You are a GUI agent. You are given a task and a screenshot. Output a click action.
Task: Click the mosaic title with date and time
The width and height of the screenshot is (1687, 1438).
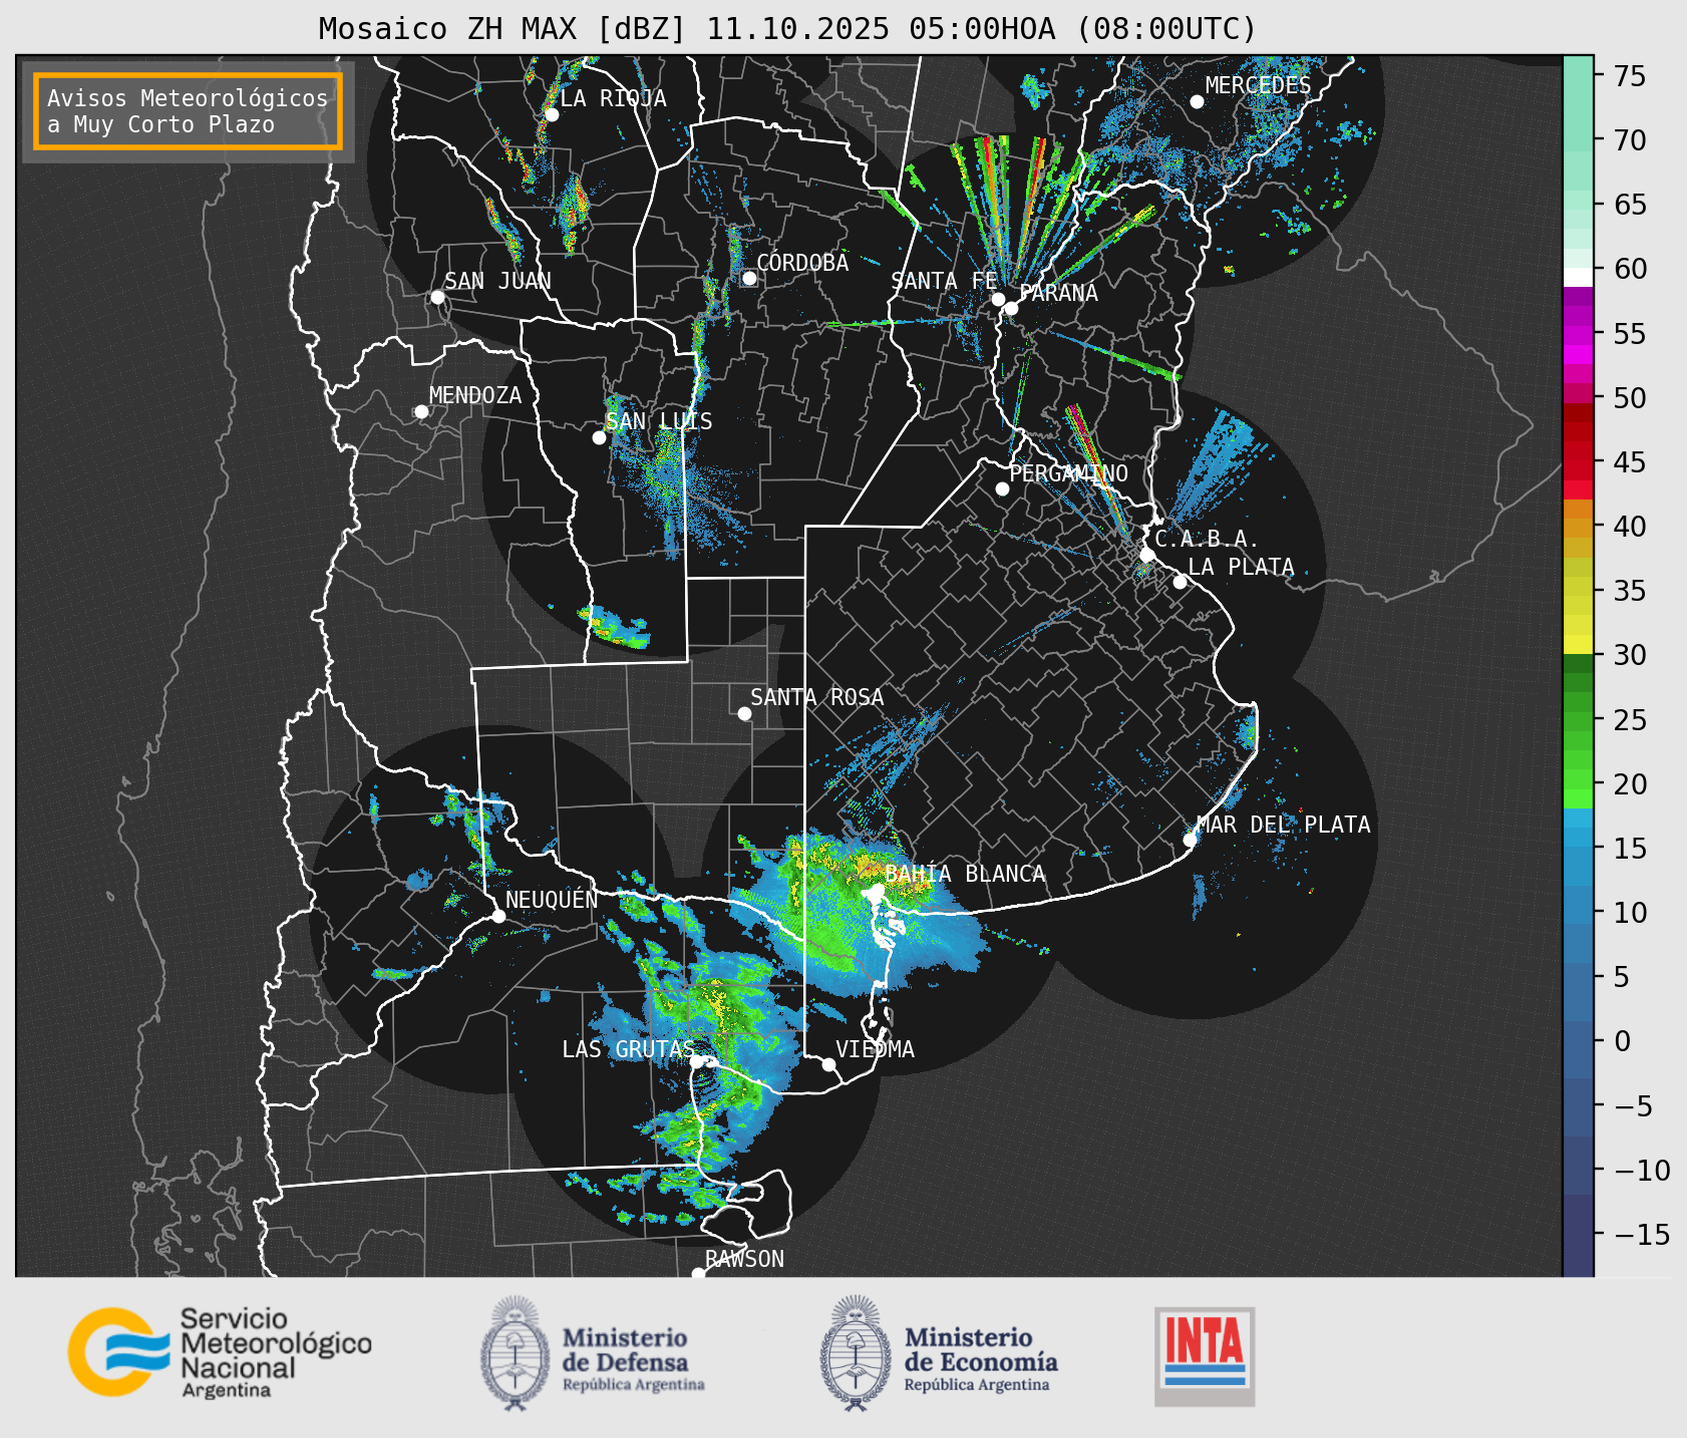click(x=787, y=29)
